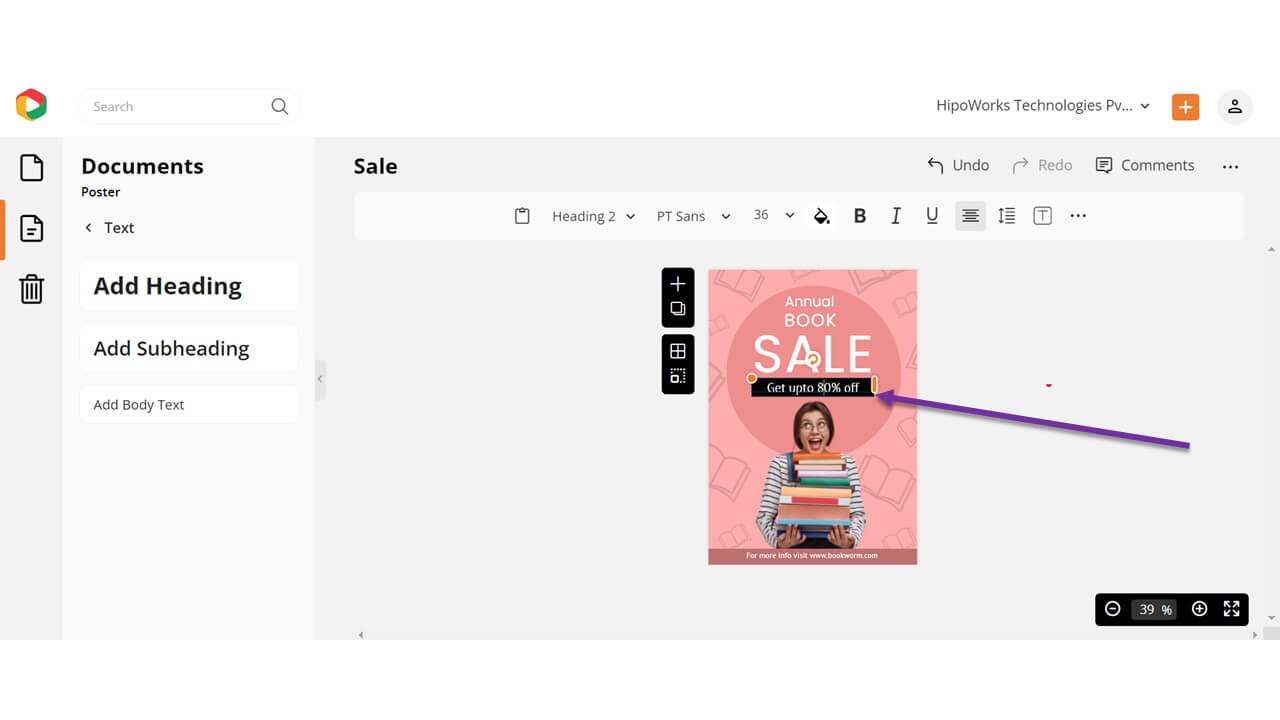
Task: Click the zoom out minus control
Action: click(1112, 608)
